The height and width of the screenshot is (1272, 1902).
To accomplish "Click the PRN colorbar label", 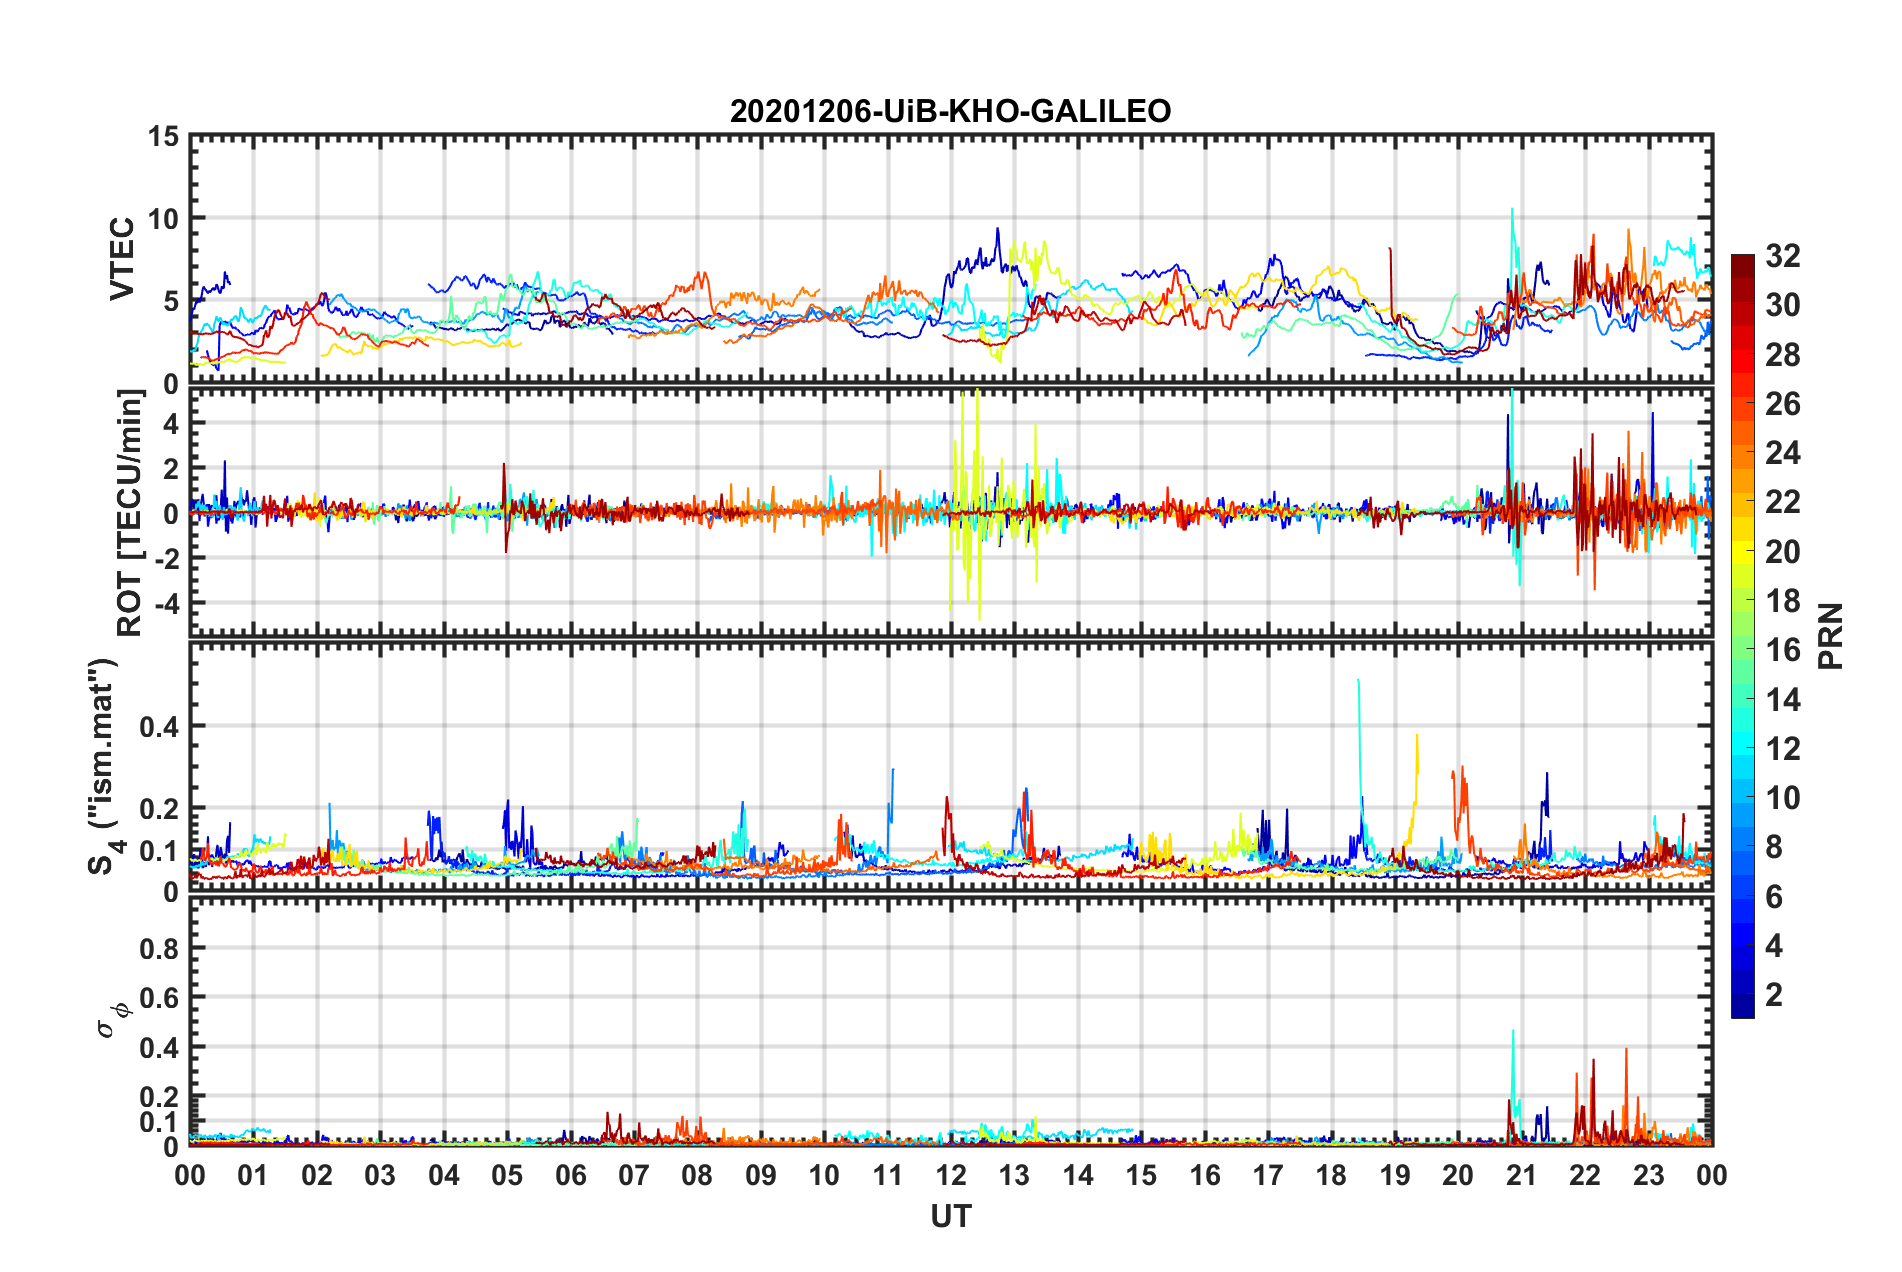I will click(x=1830, y=636).
